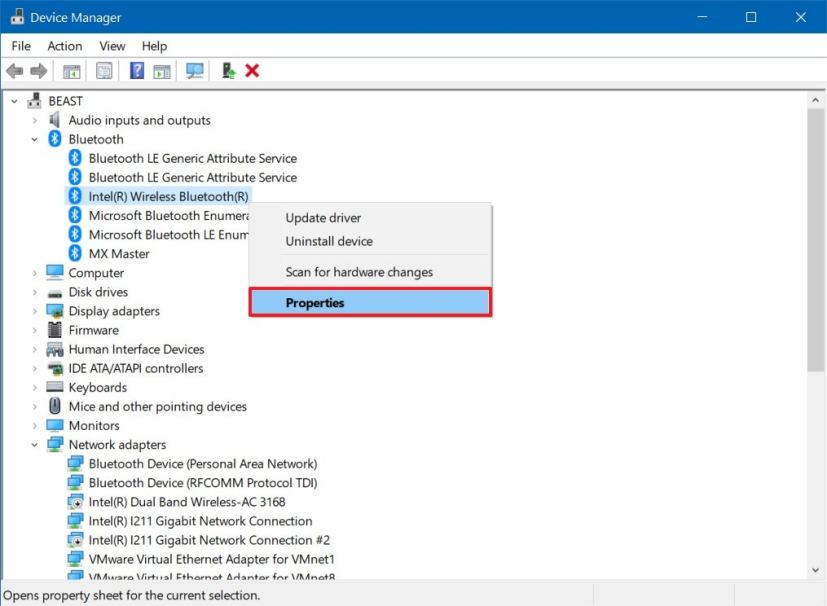
Task: Click the Network adapters category icon
Action: coord(55,444)
